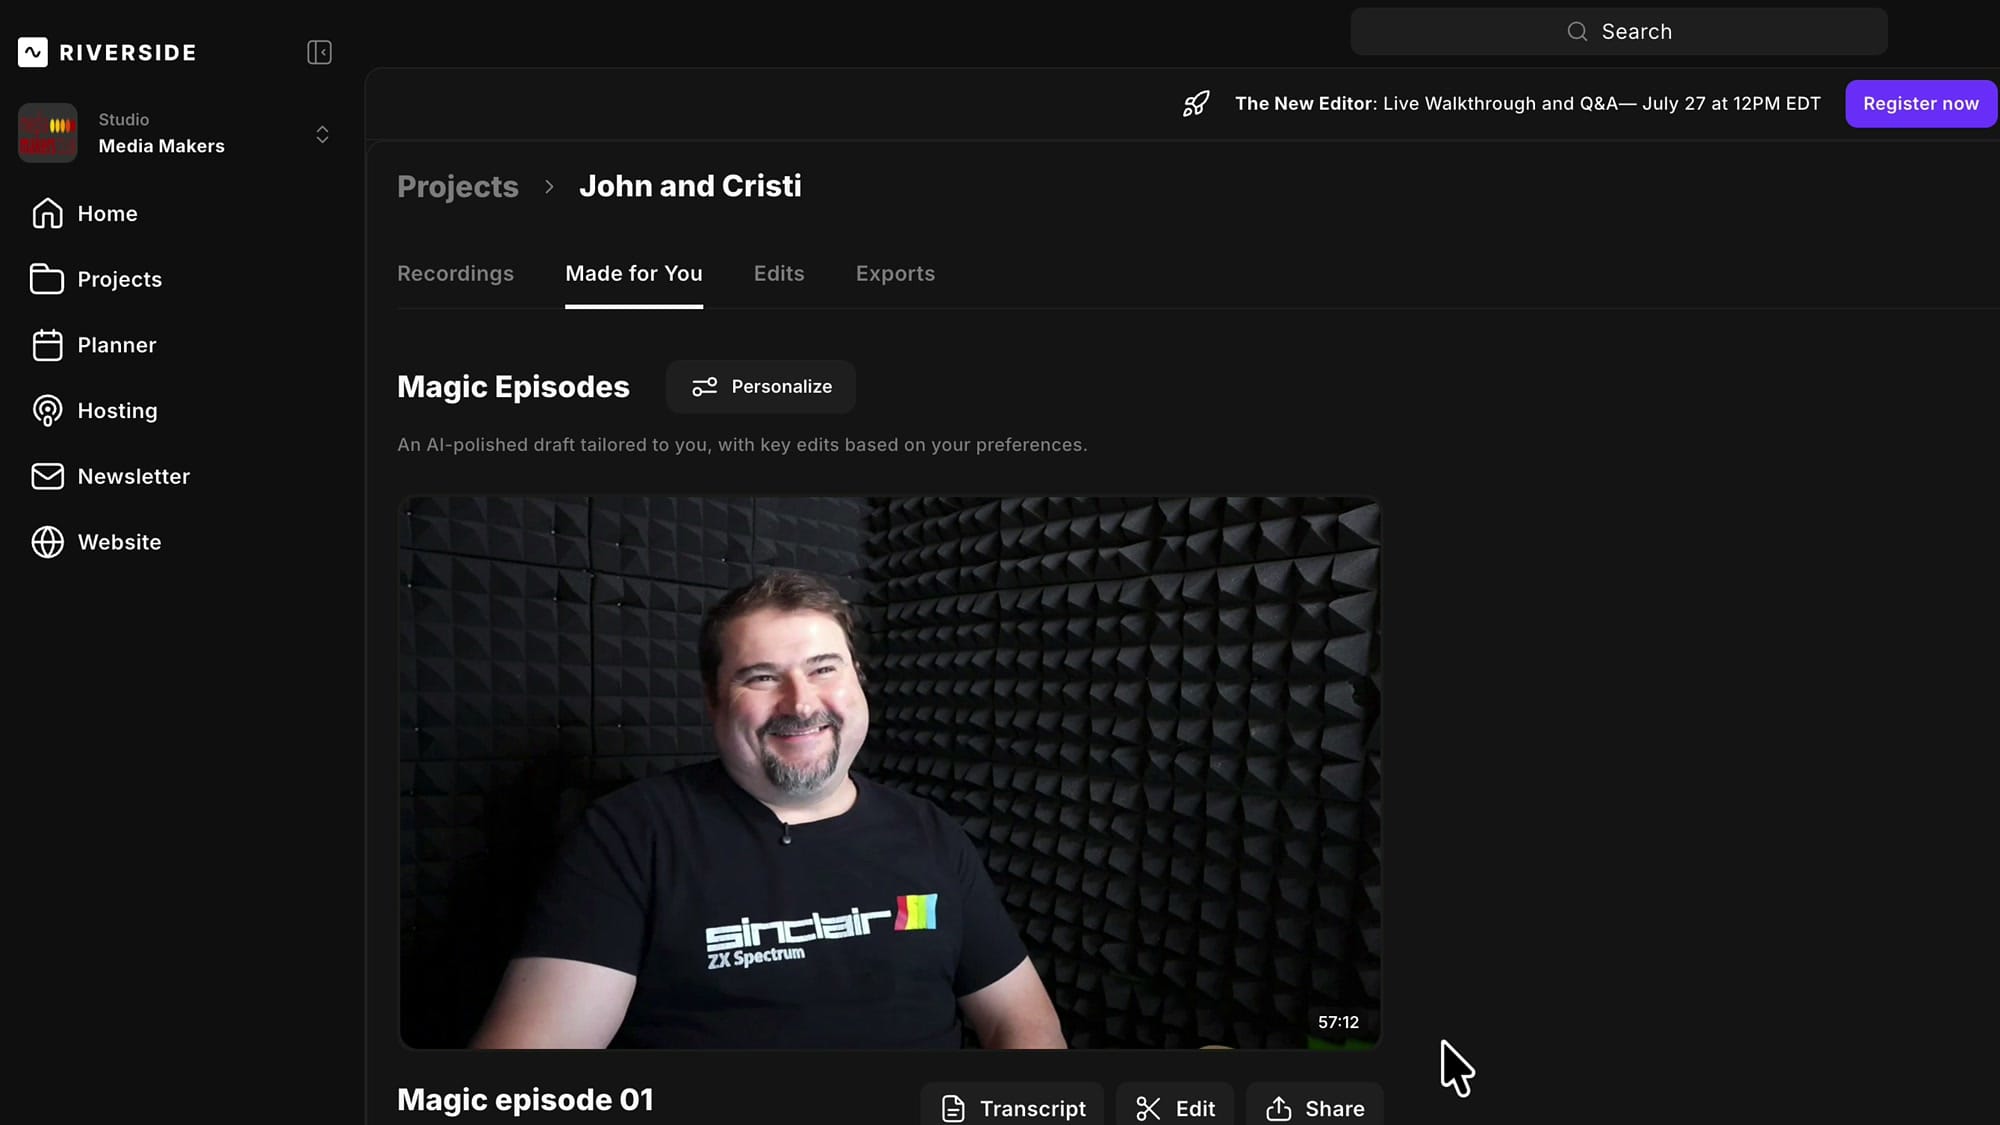
Task: Click the John and Cristi project title
Action: [690, 186]
